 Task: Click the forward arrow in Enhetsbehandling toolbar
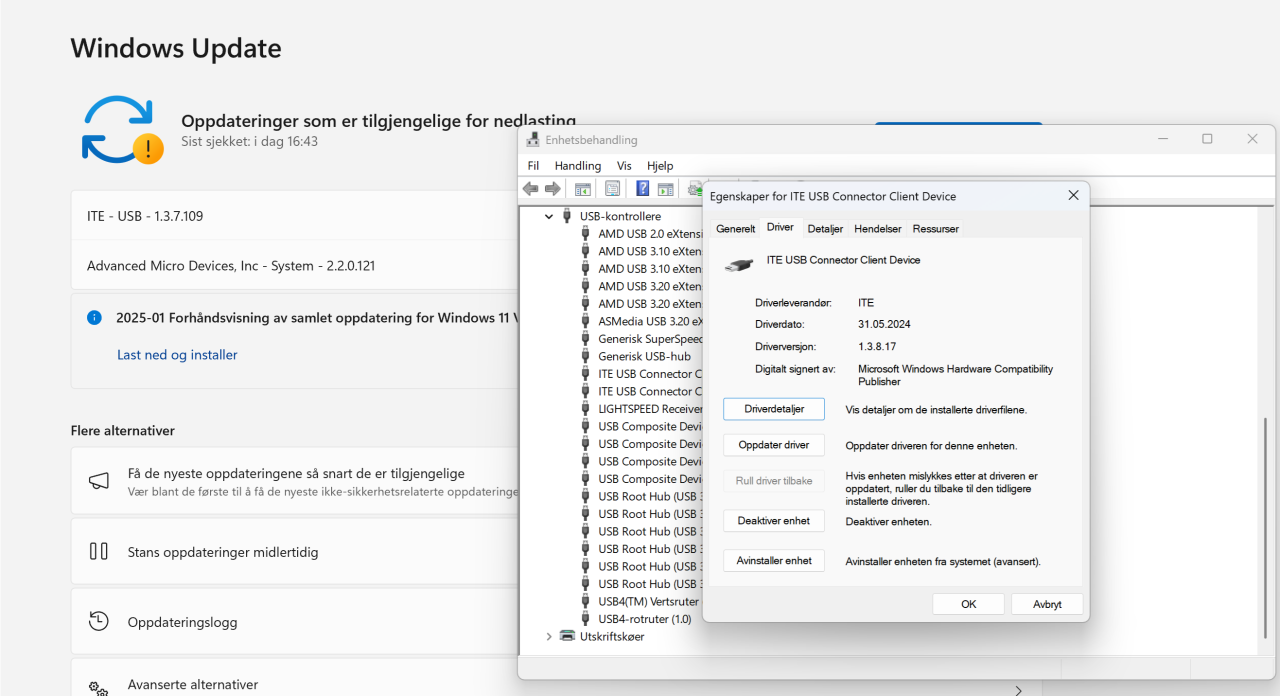tap(552, 189)
